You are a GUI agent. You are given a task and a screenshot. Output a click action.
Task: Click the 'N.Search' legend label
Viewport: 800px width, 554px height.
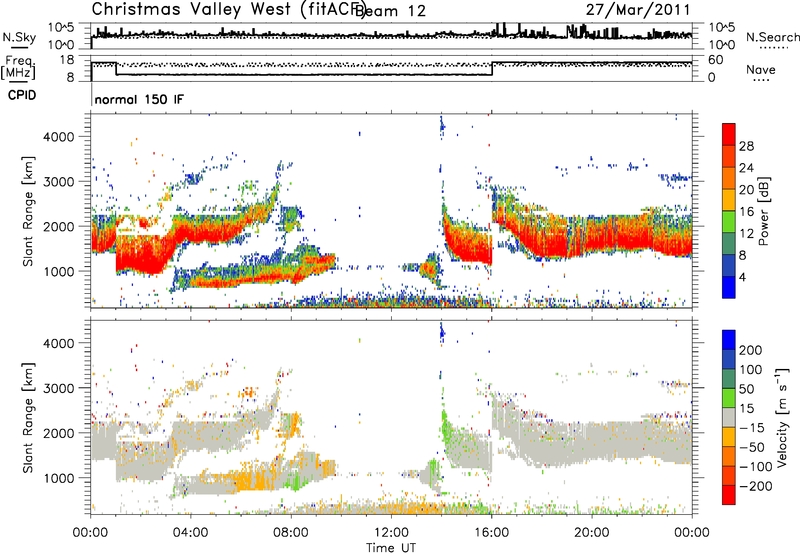tap(773, 37)
